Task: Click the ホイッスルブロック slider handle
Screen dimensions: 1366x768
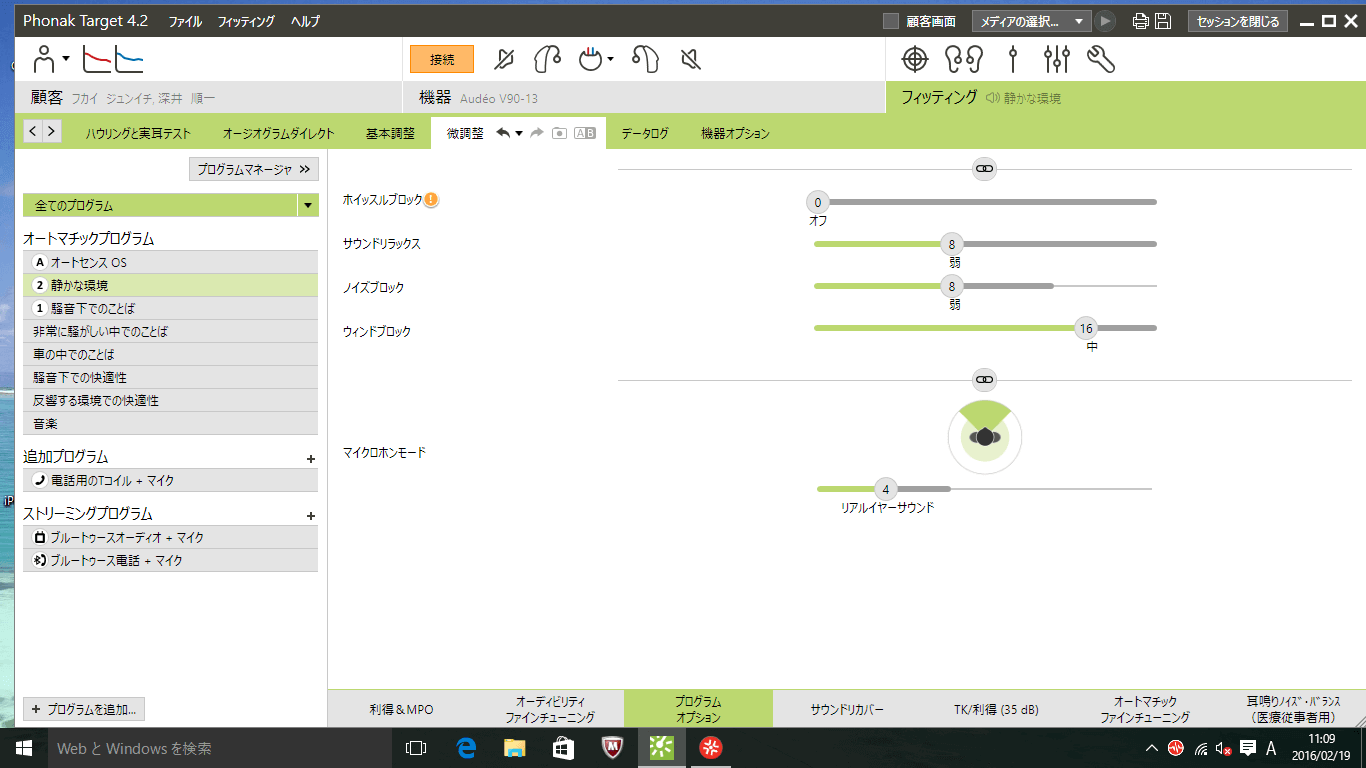Action: pyautogui.click(x=818, y=202)
